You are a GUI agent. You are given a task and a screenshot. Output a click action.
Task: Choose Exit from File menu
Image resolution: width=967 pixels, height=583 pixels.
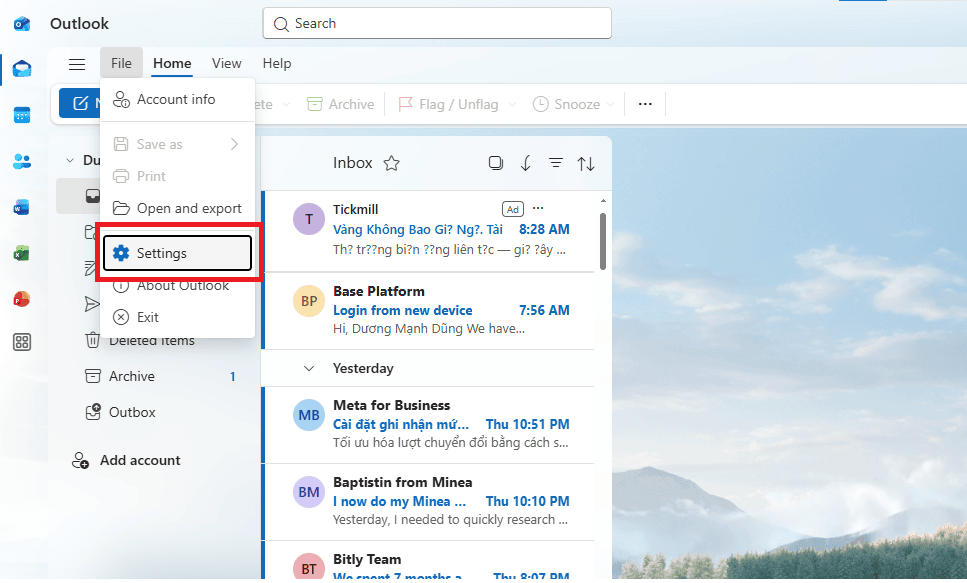click(178, 317)
